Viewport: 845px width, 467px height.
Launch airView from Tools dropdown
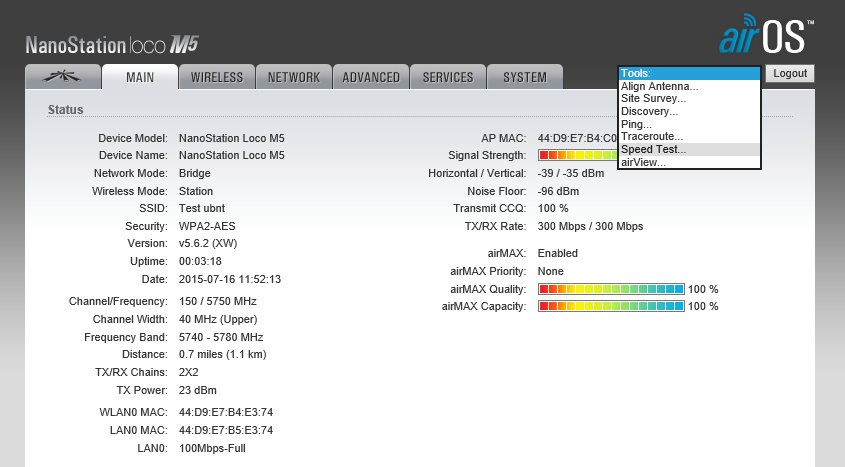point(644,162)
